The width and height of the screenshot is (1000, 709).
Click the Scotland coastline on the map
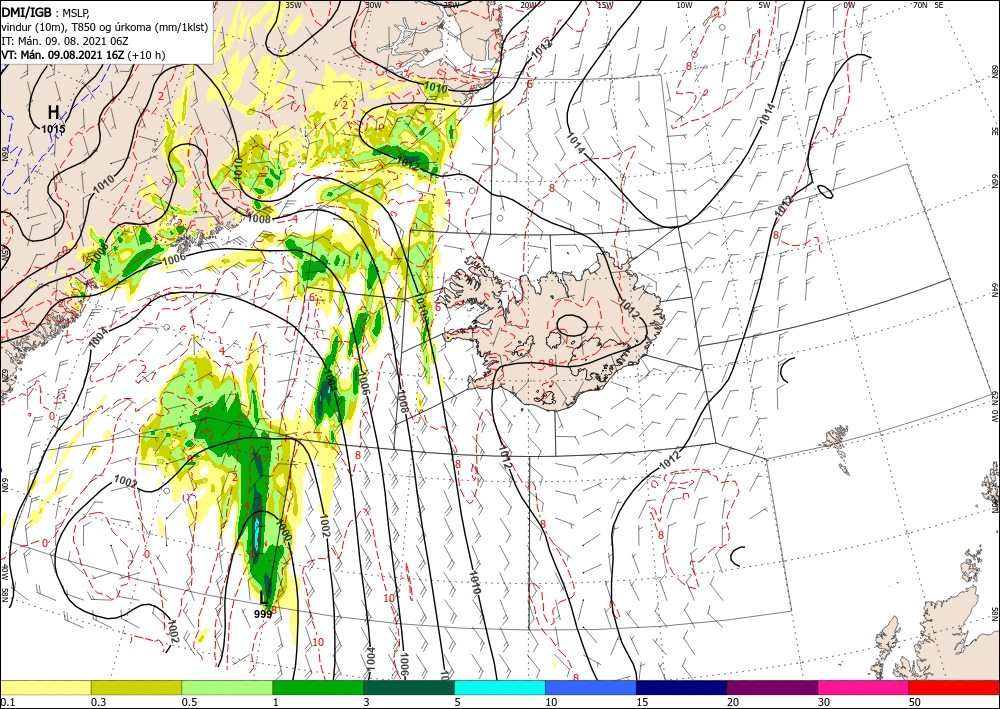click(x=938, y=631)
